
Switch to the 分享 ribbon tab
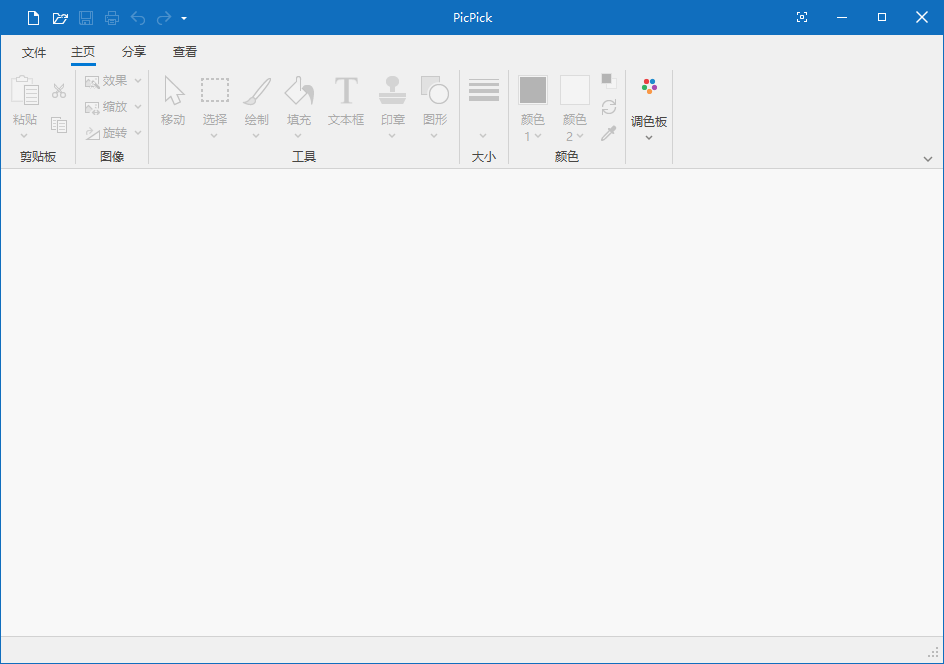coord(133,52)
